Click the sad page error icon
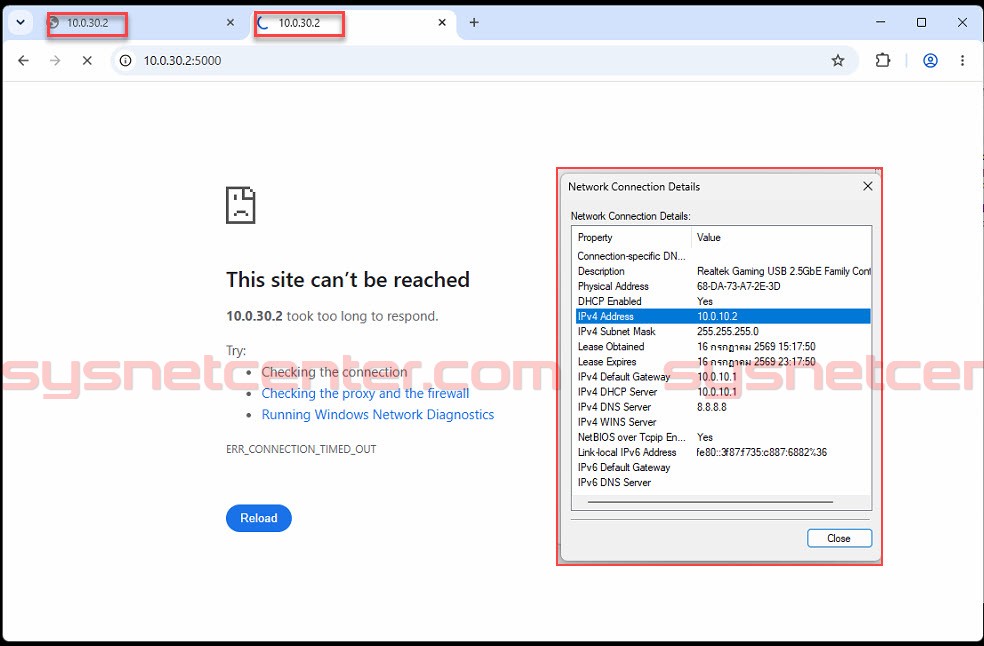Image resolution: width=984 pixels, height=646 pixels. point(240,205)
